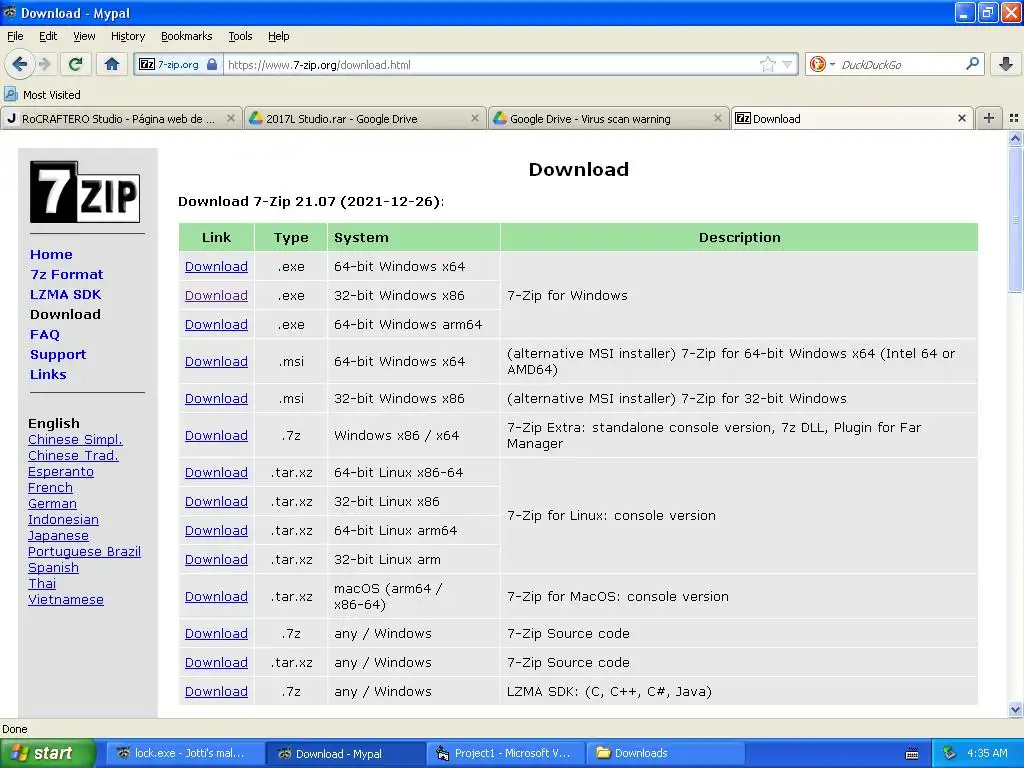Open the DuckDuckGo search engine selector
This screenshot has height=768, width=1024.
(822, 64)
